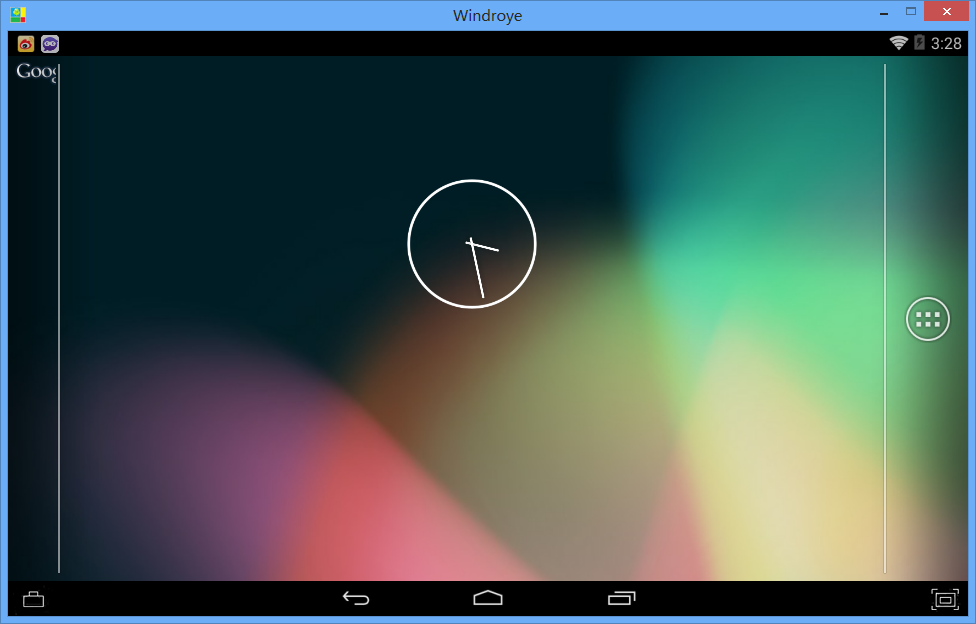Tap the Wi-Fi signal status icon
The width and height of the screenshot is (976, 624).
click(x=898, y=43)
